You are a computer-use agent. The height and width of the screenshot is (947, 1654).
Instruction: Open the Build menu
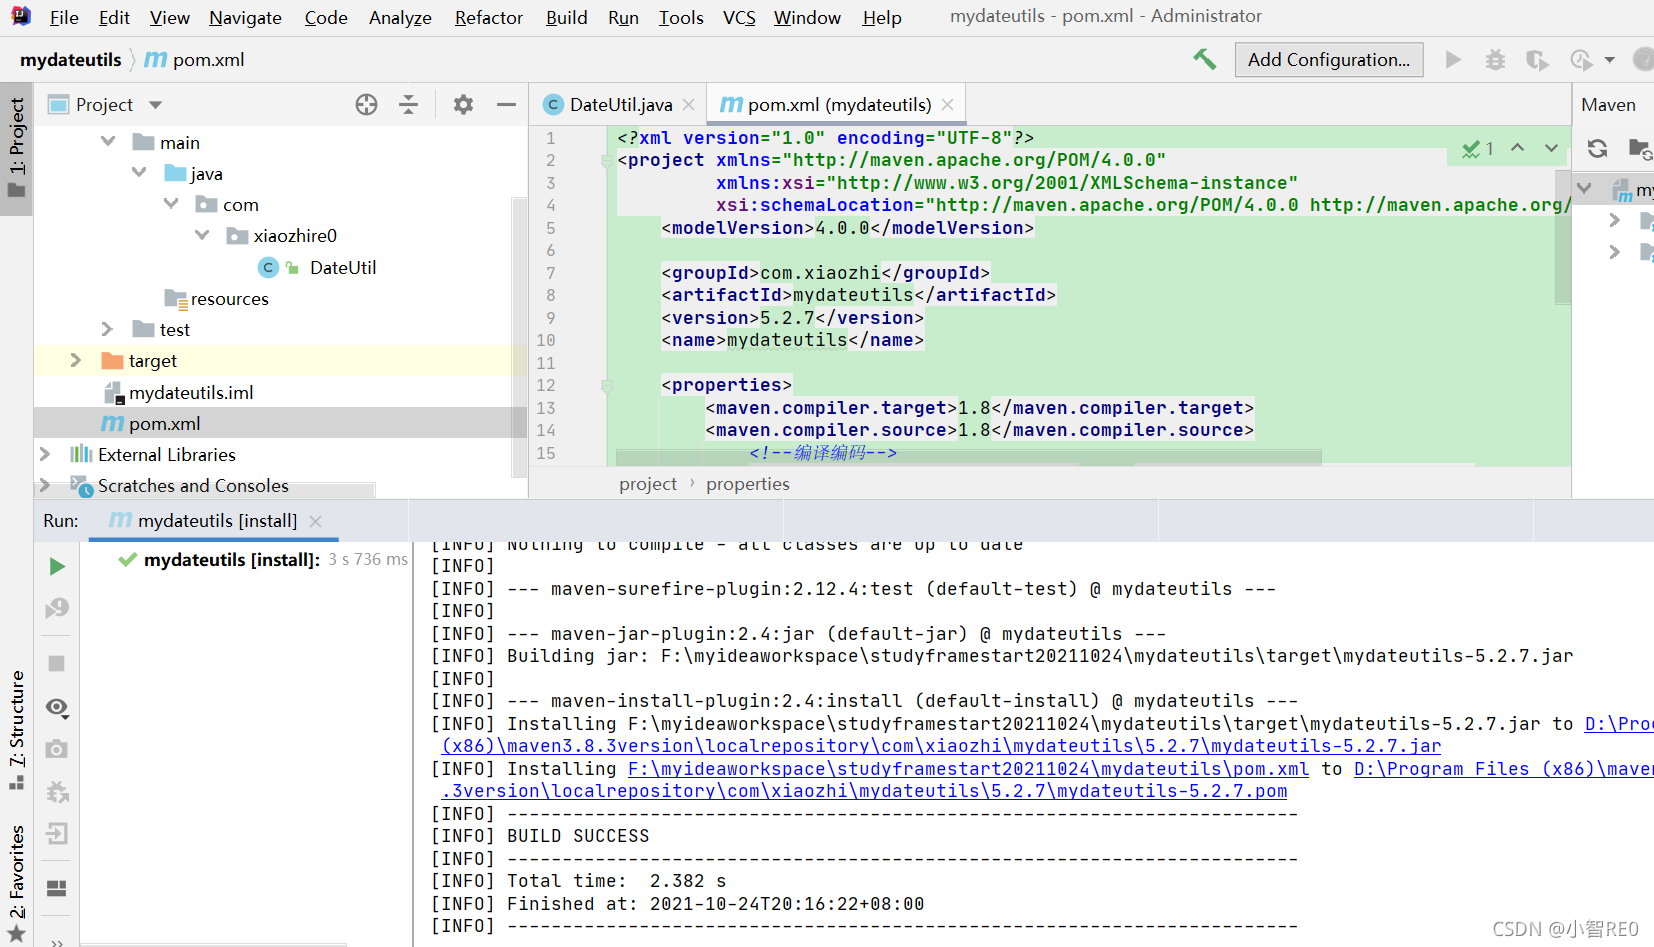coord(566,18)
